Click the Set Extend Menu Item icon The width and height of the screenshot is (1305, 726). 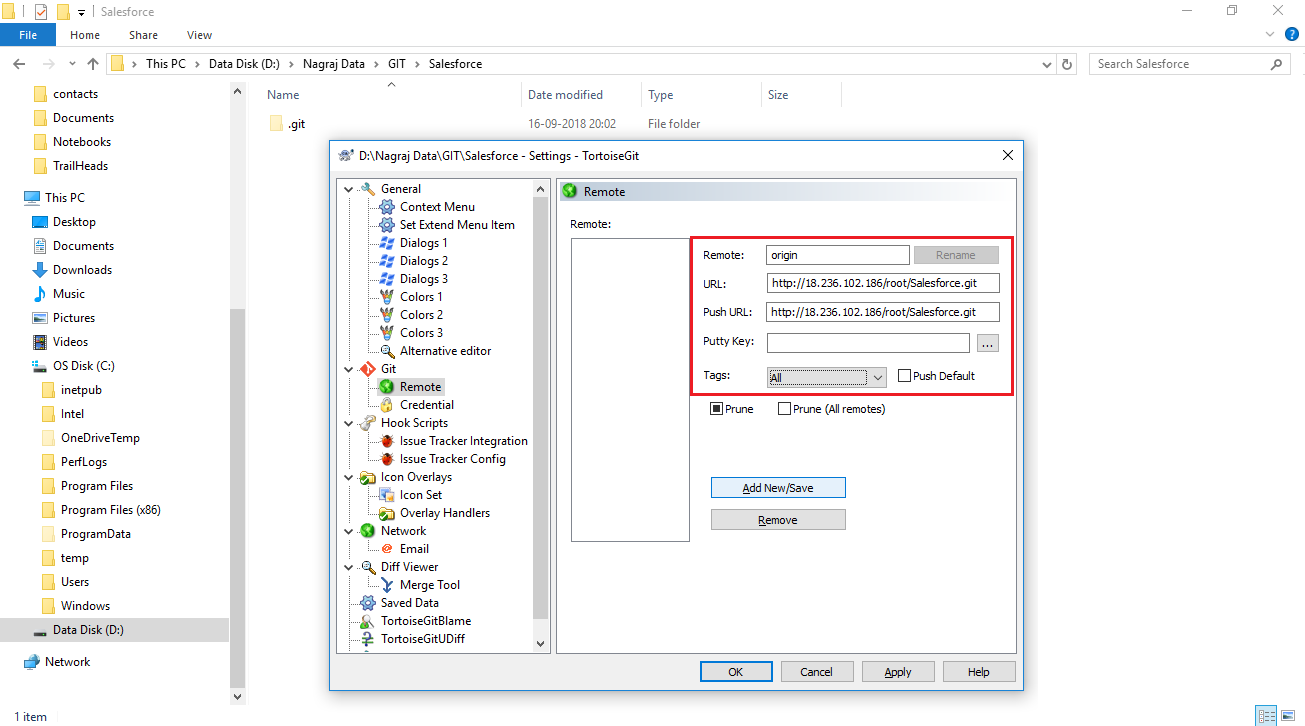(387, 225)
